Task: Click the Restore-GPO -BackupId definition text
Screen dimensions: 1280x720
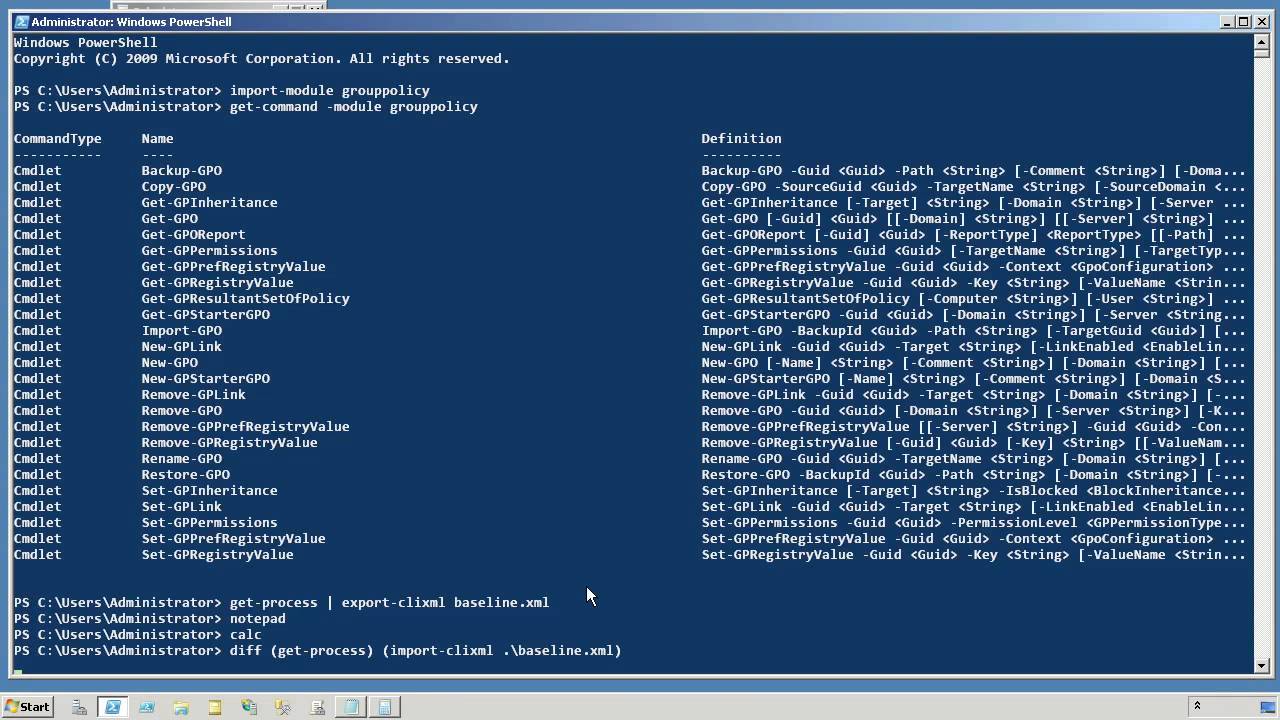Action: [x=973, y=474]
